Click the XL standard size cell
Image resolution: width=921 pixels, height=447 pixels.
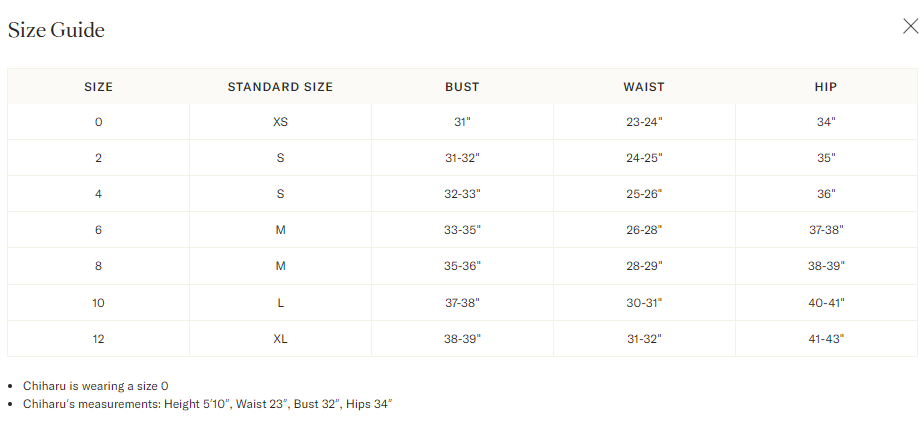[280, 339]
